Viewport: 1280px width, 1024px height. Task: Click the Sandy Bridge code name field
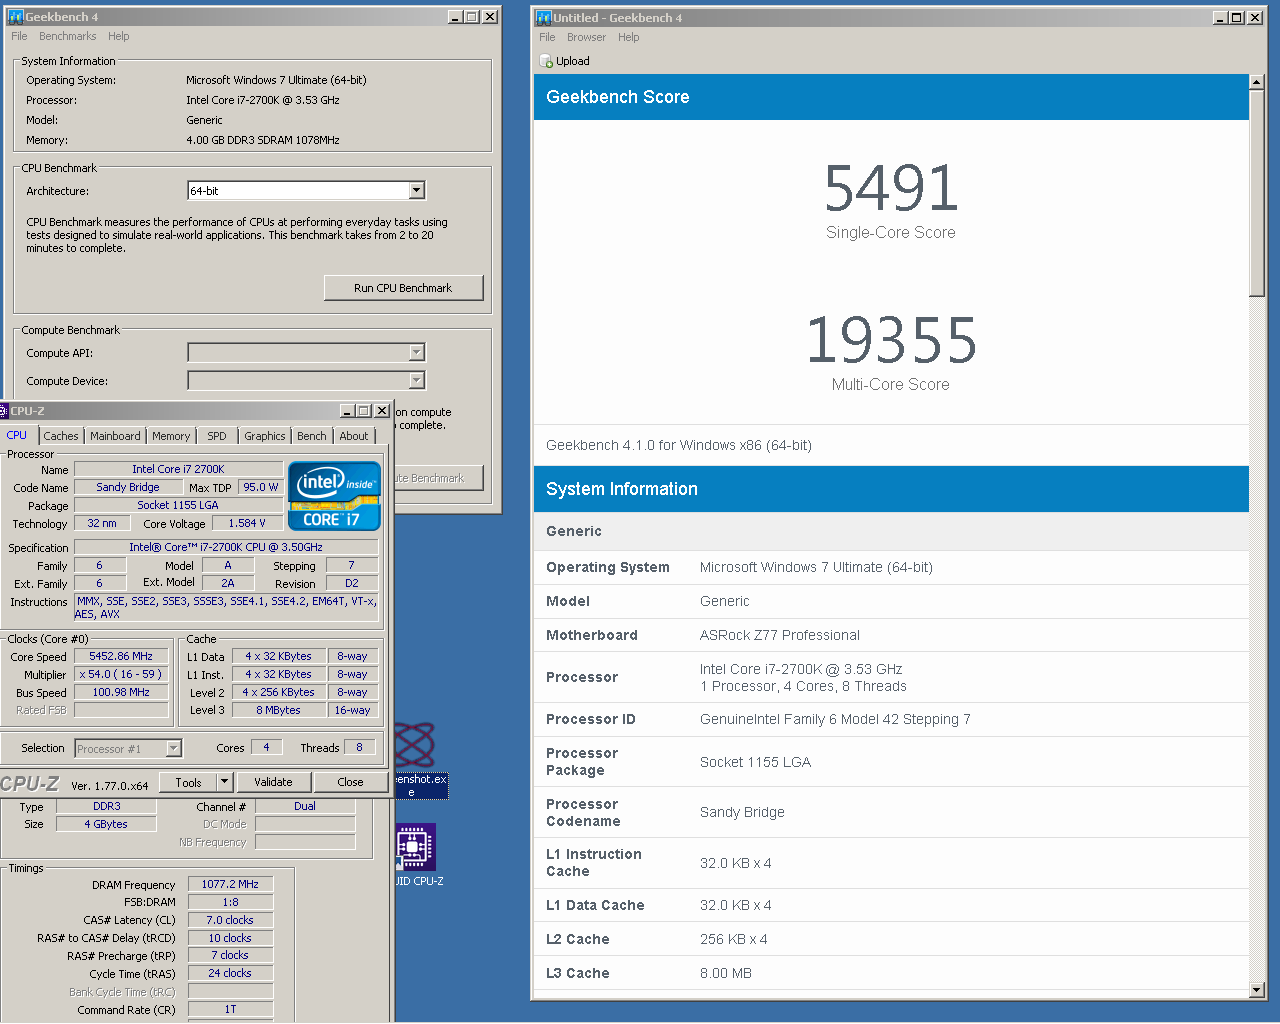[x=128, y=487]
